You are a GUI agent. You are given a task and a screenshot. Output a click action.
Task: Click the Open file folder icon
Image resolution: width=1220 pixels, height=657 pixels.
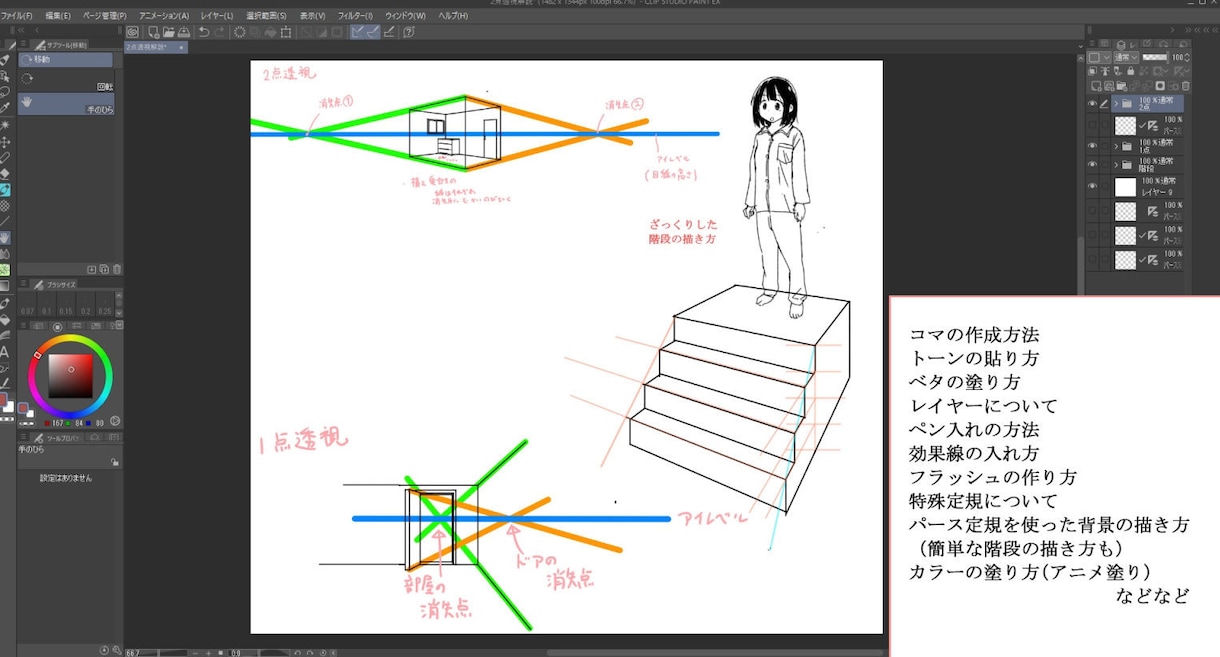(169, 32)
